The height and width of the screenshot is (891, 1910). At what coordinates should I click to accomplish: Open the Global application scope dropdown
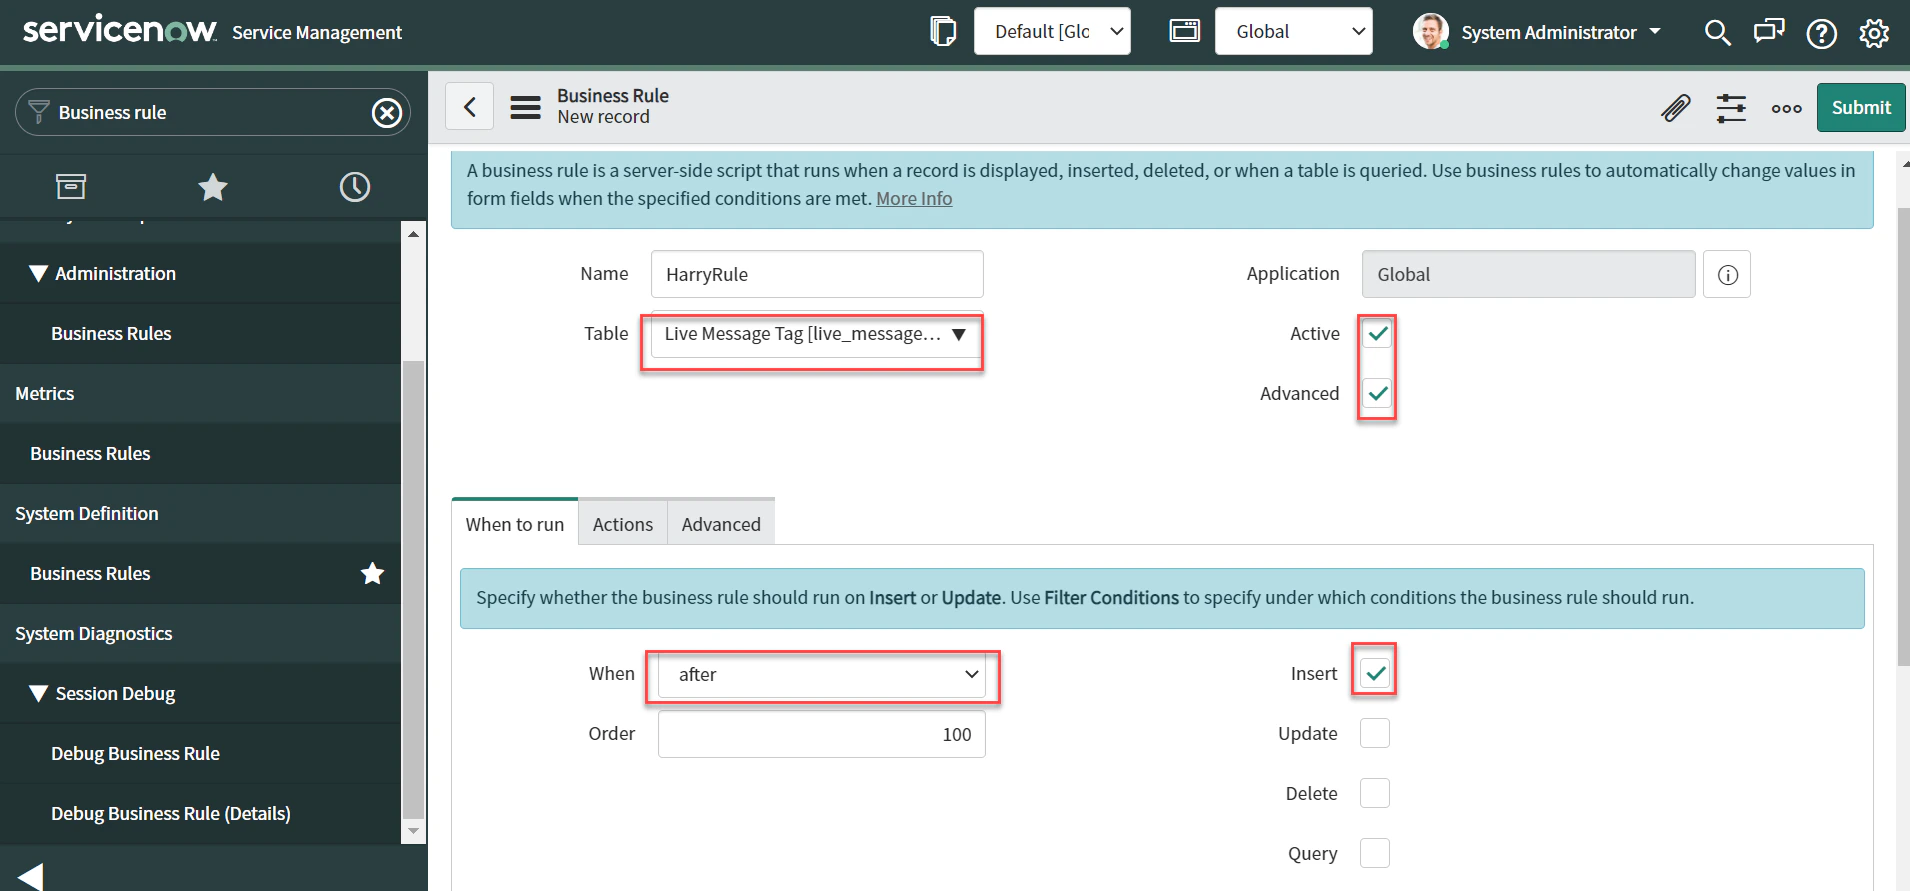pyautogui.click(x=1293, y=31)
